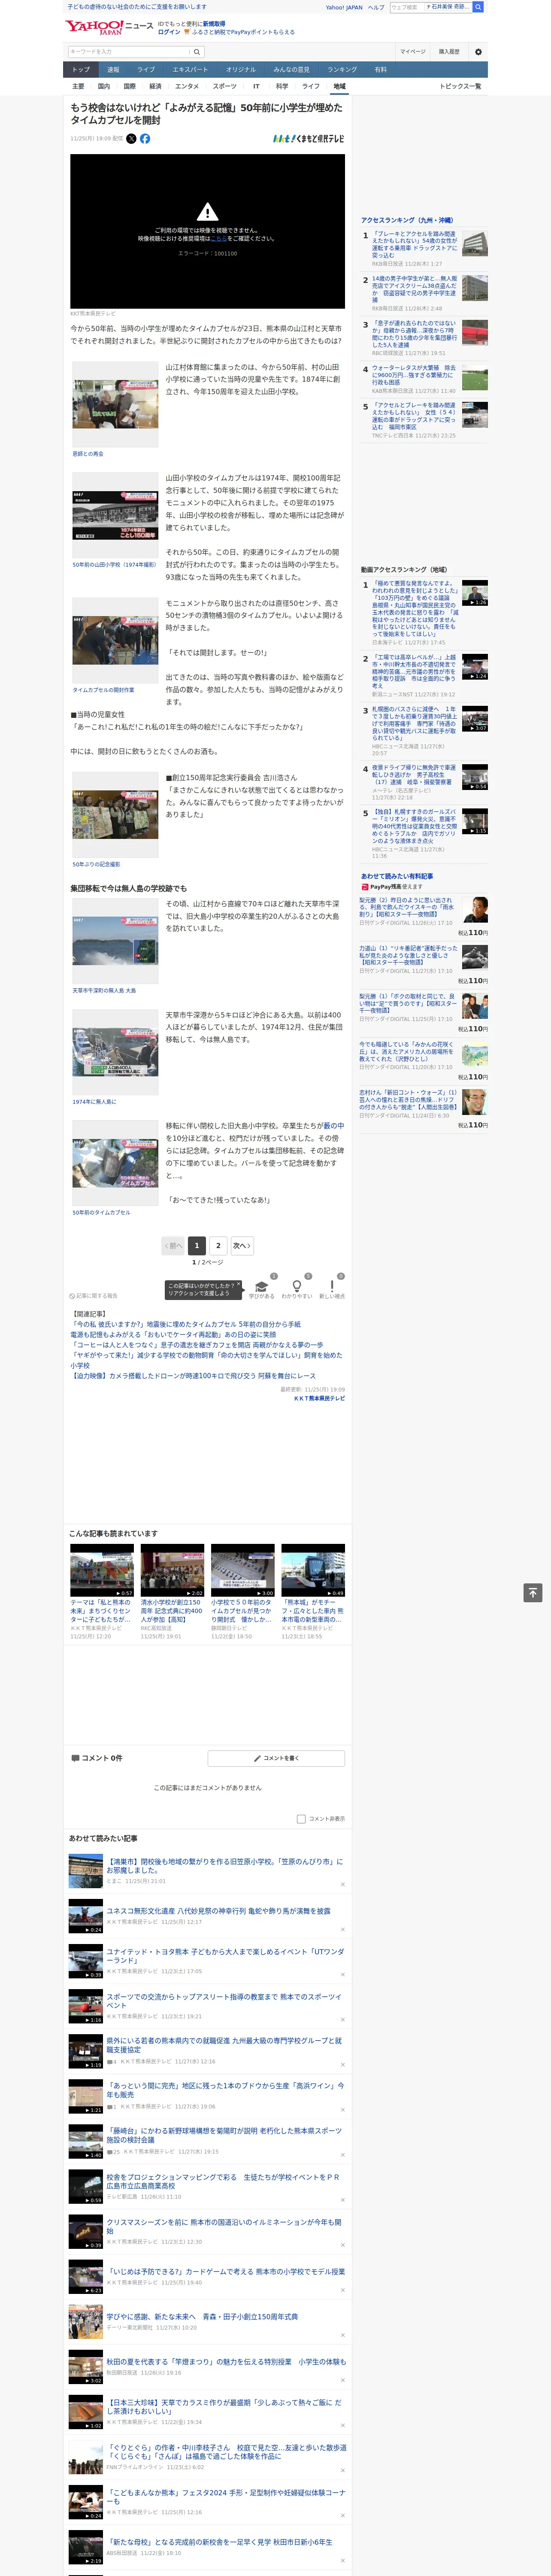Open the settings gear icon
The width and height of the screenshot is (551, 2576).
coord(478,51)
